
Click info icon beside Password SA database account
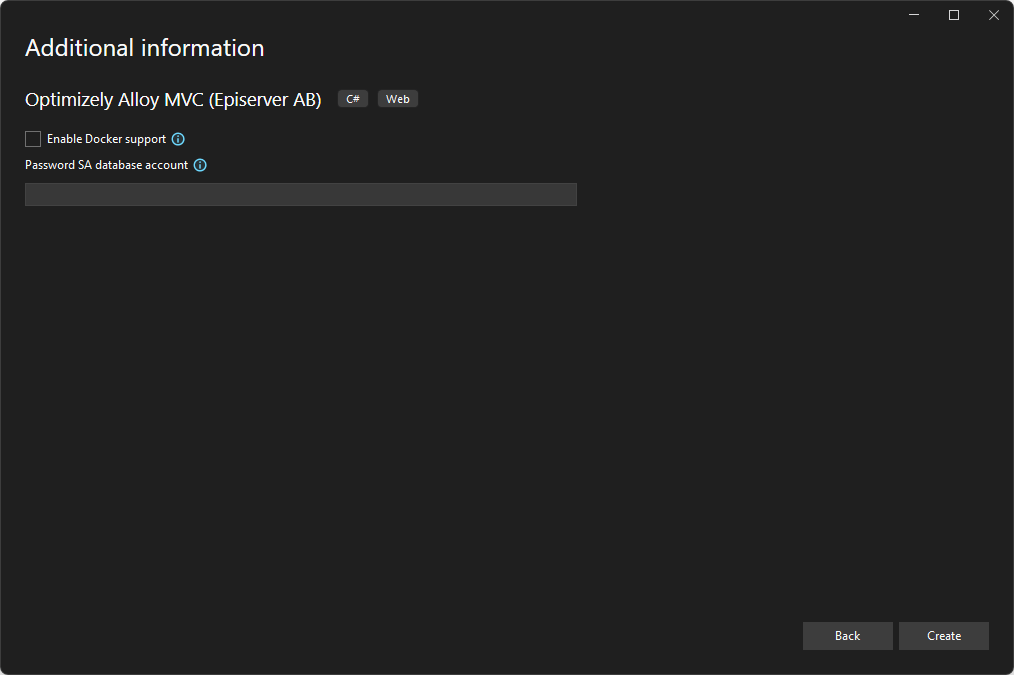pyautogui.click(x=200, y=165)
